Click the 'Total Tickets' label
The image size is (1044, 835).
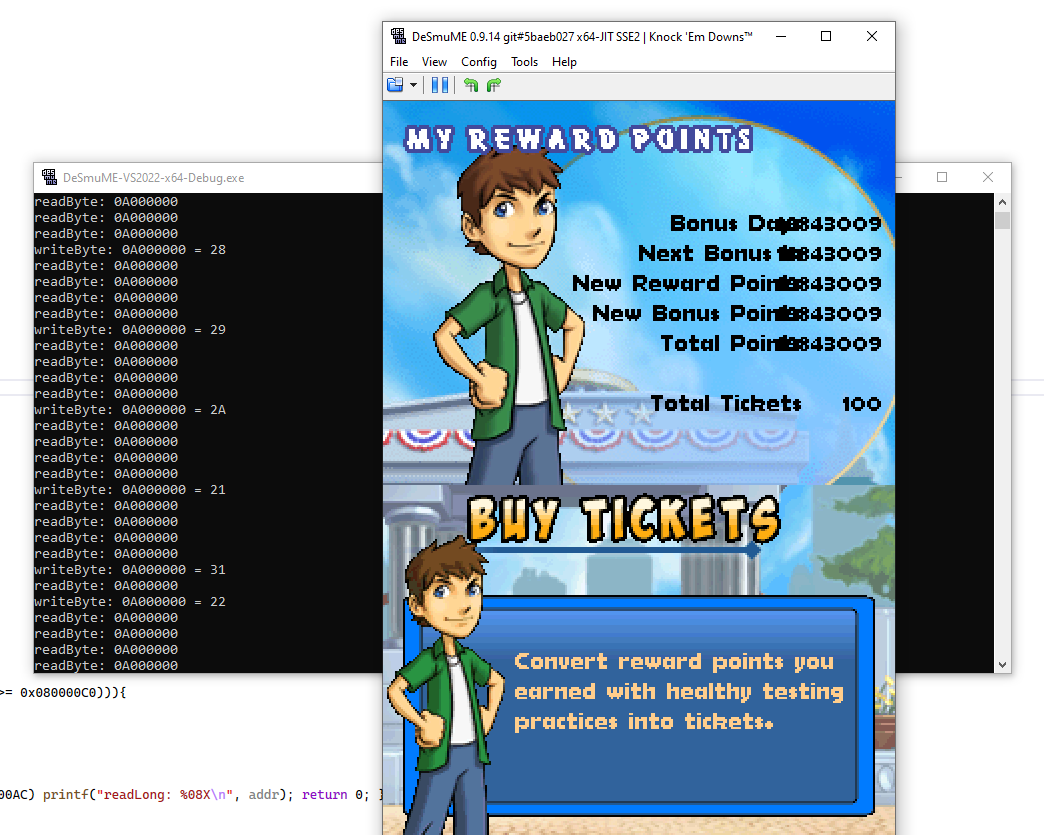726,404
